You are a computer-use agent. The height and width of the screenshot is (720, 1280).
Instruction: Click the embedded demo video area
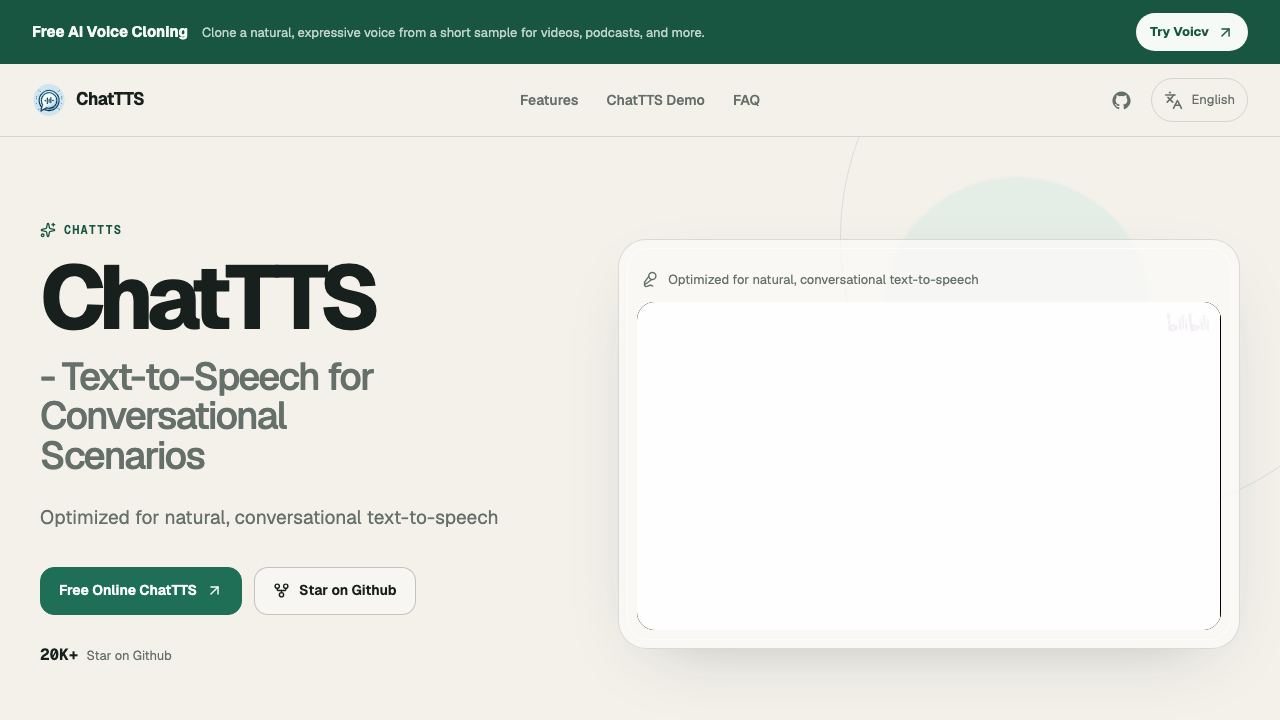[929, 466]
